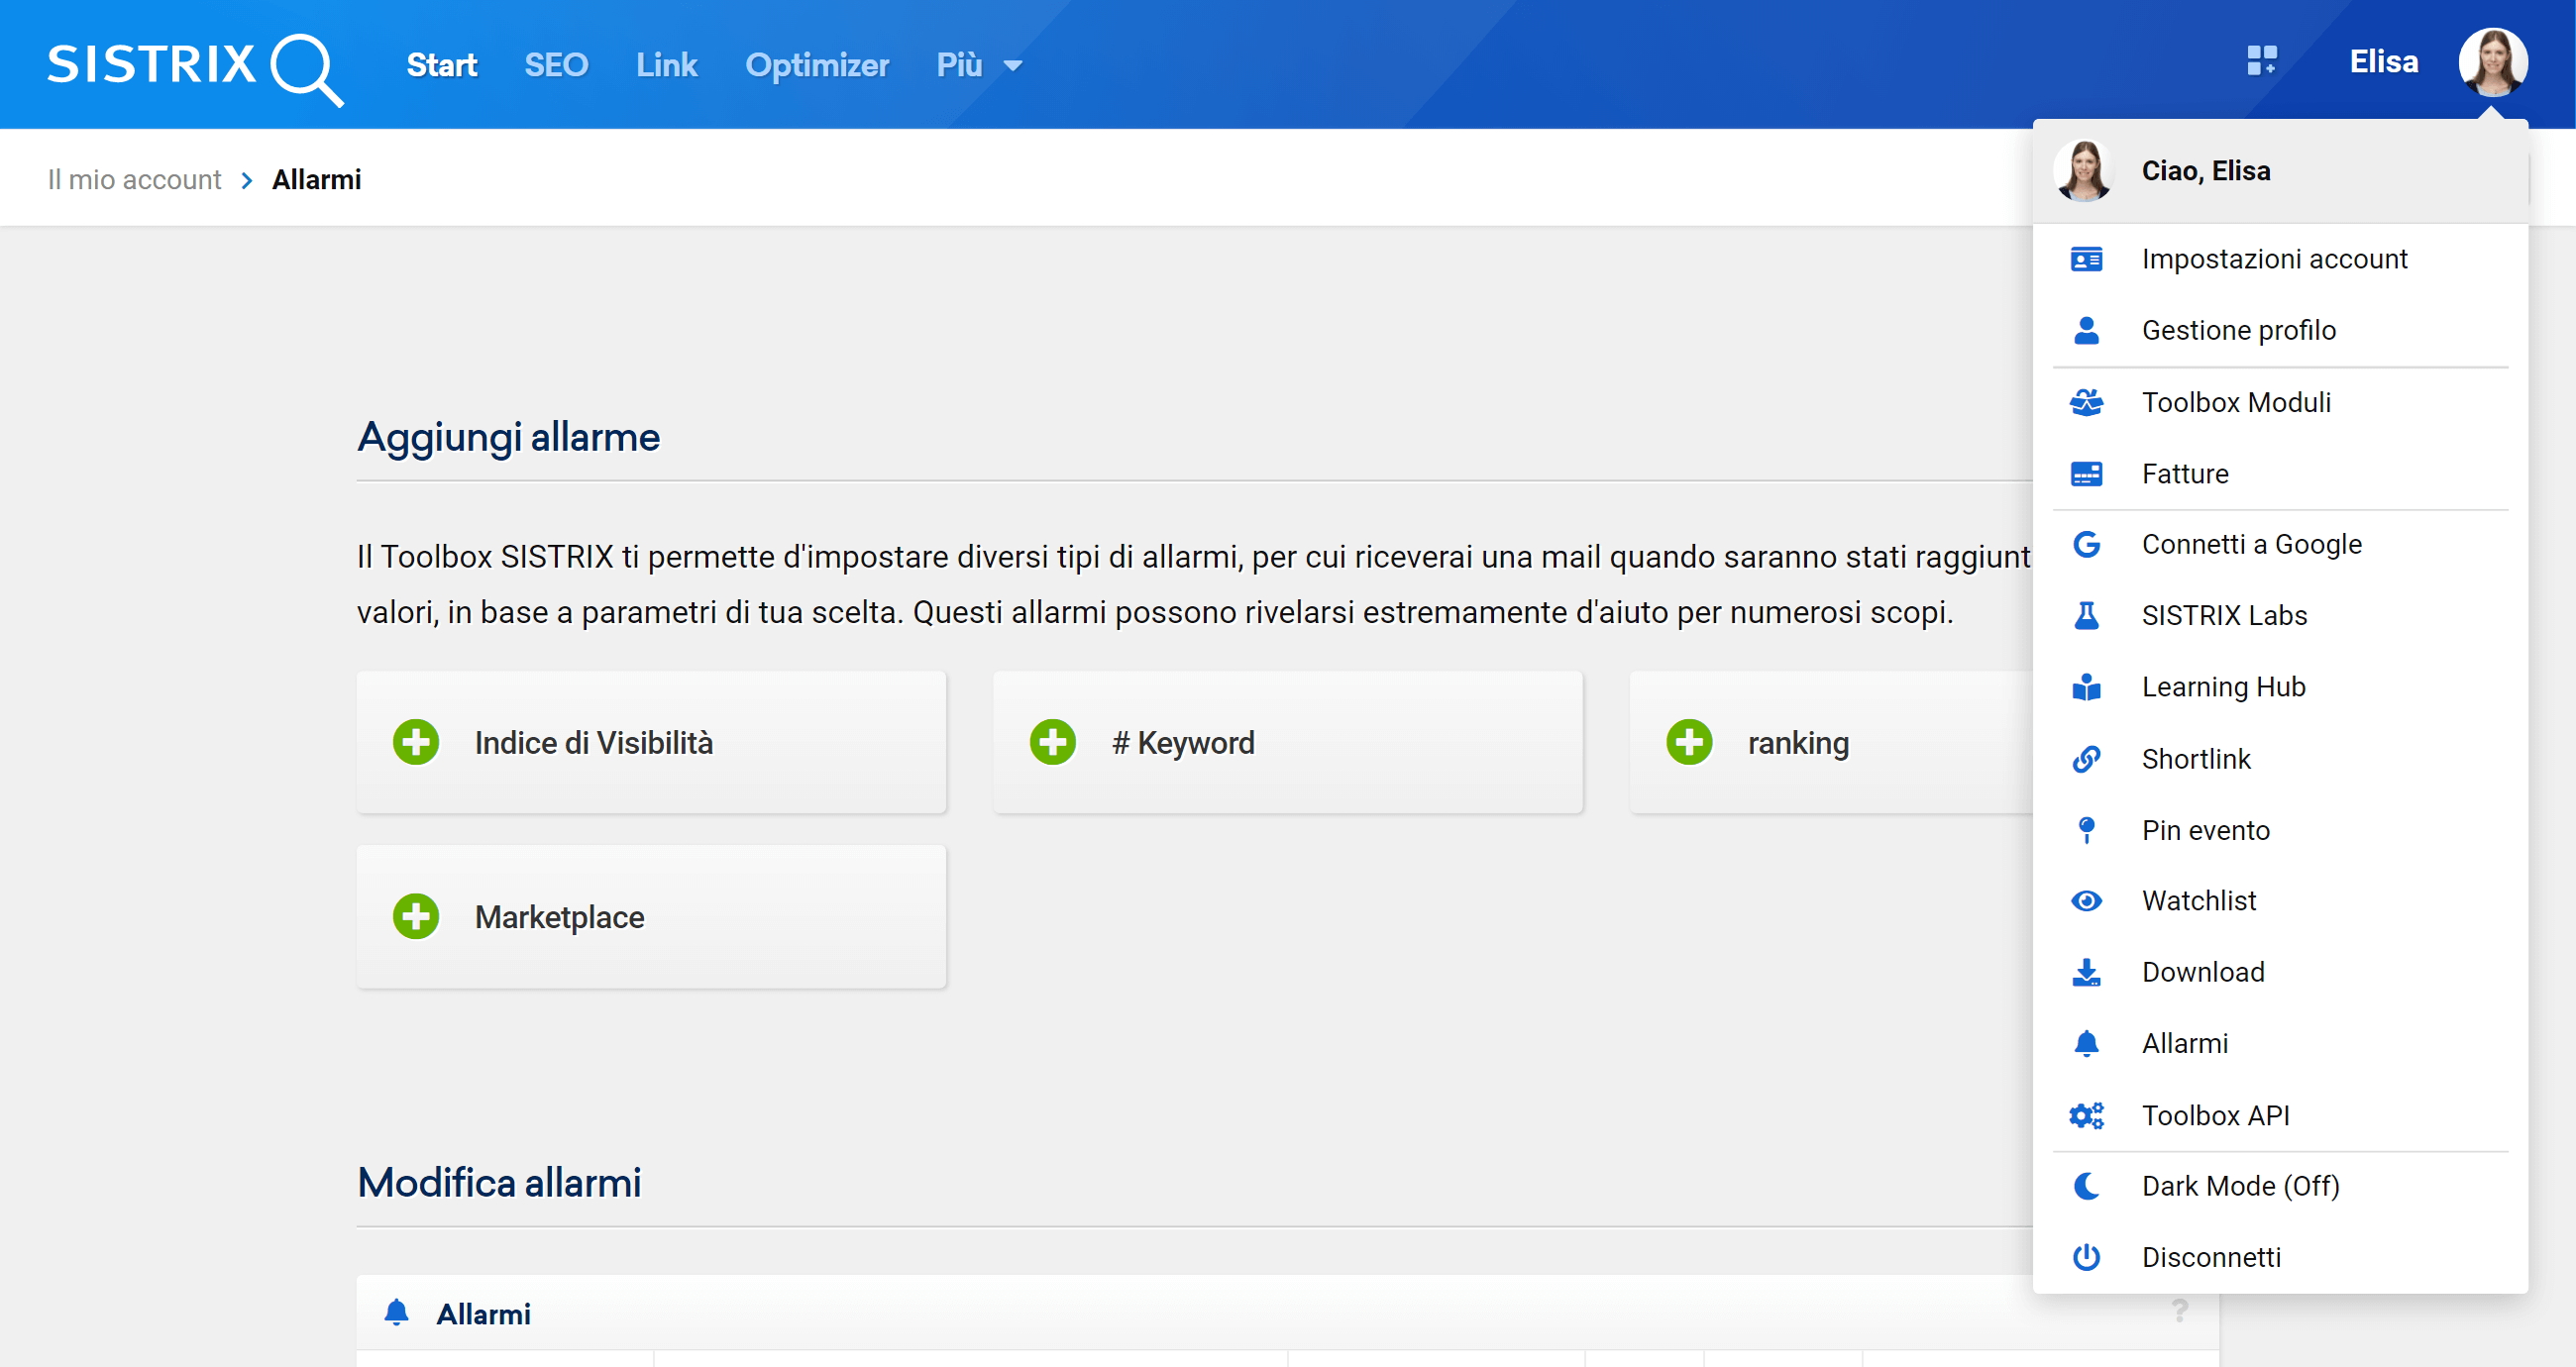Select SEO navigation tab
This screenshot has height=1367, width=2576.
557,64
